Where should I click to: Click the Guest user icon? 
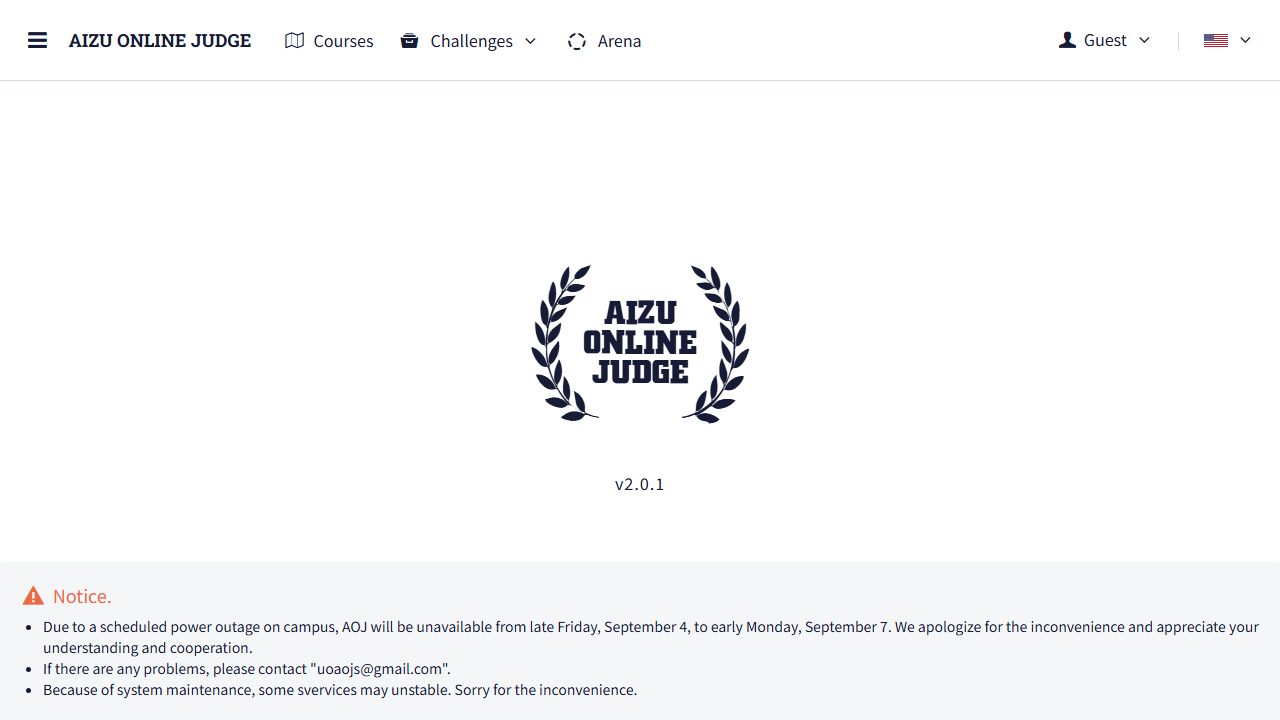(1067, 40)
